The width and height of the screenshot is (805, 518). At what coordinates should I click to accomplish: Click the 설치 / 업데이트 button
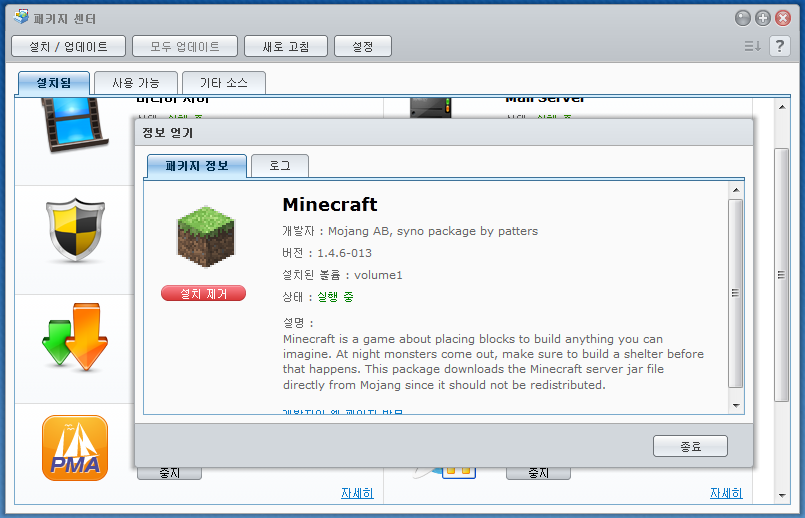point(68,46)
